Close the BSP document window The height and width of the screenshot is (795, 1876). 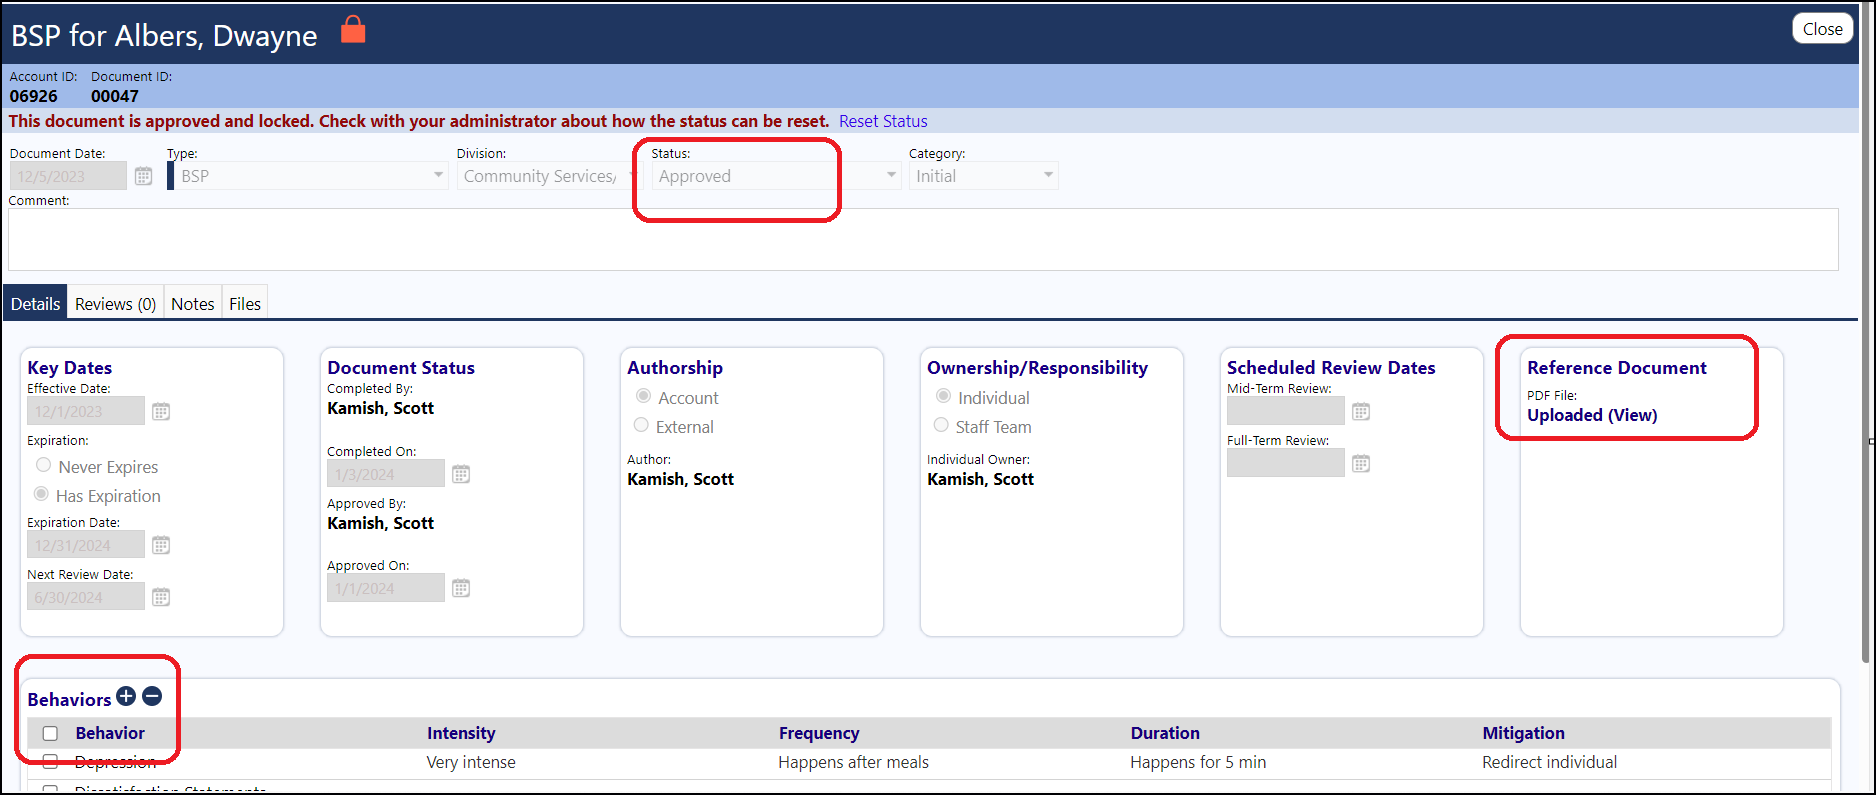1822,29
